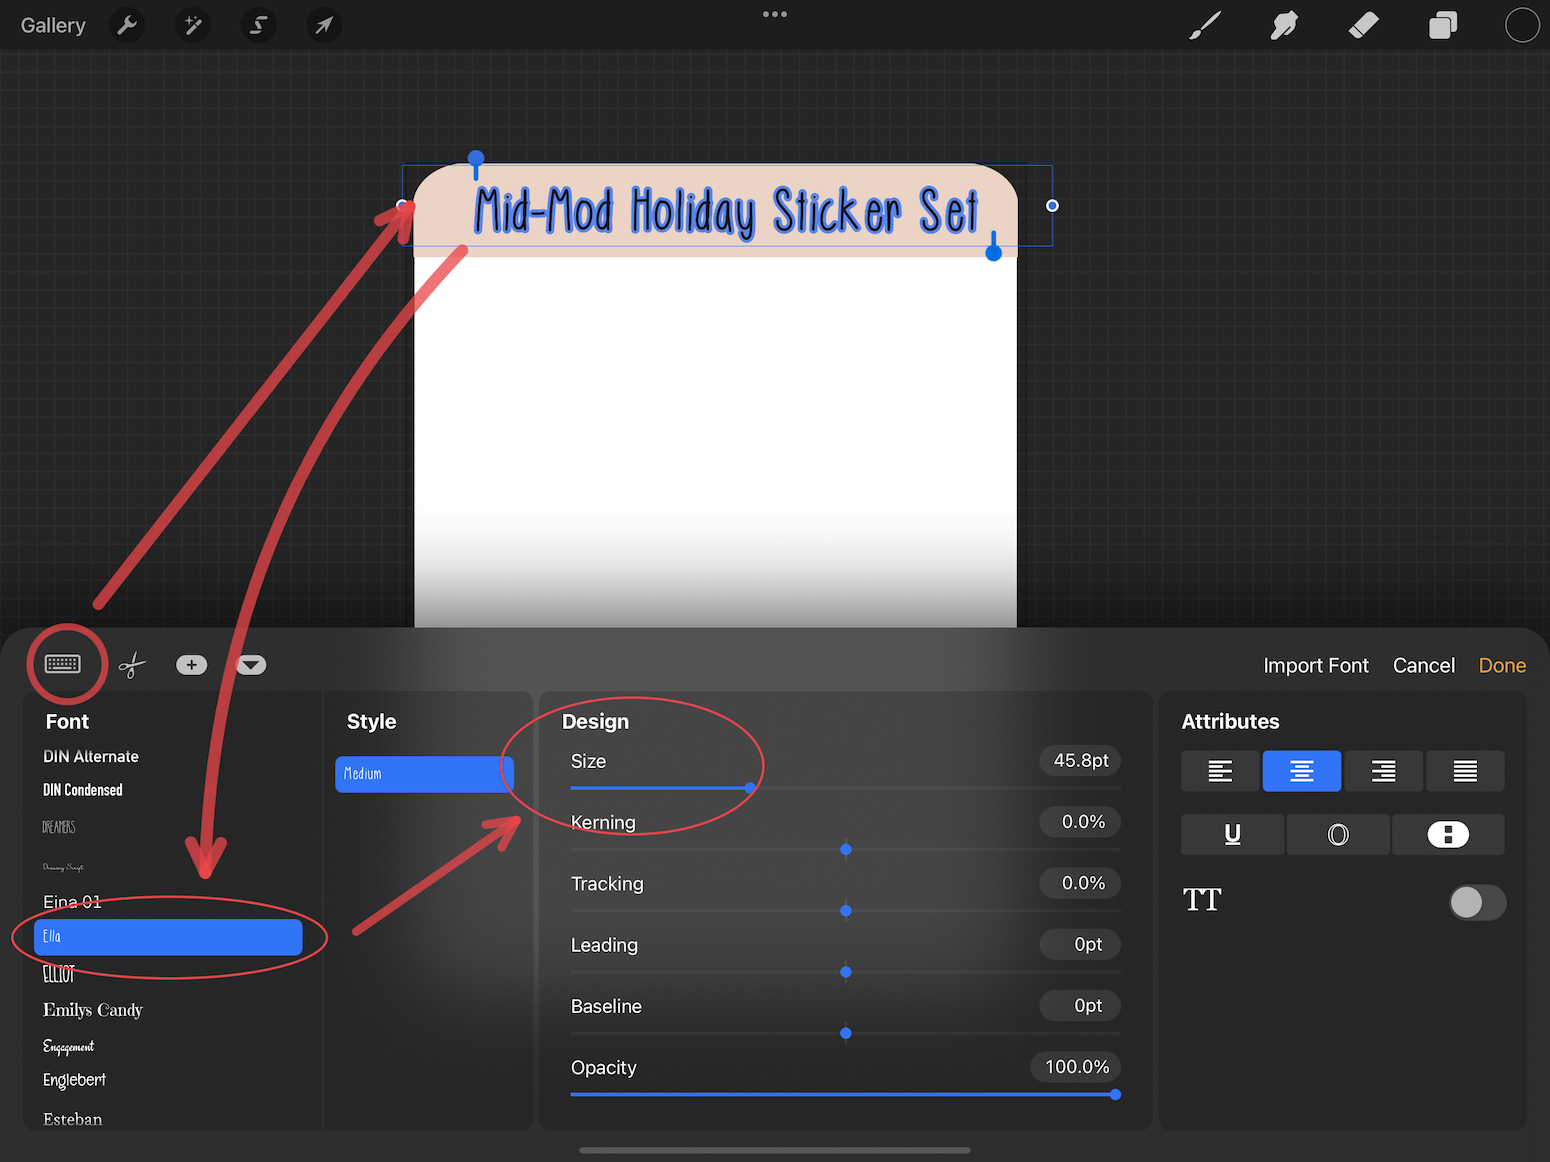Select the Smudge tool

coord(1283,25)
